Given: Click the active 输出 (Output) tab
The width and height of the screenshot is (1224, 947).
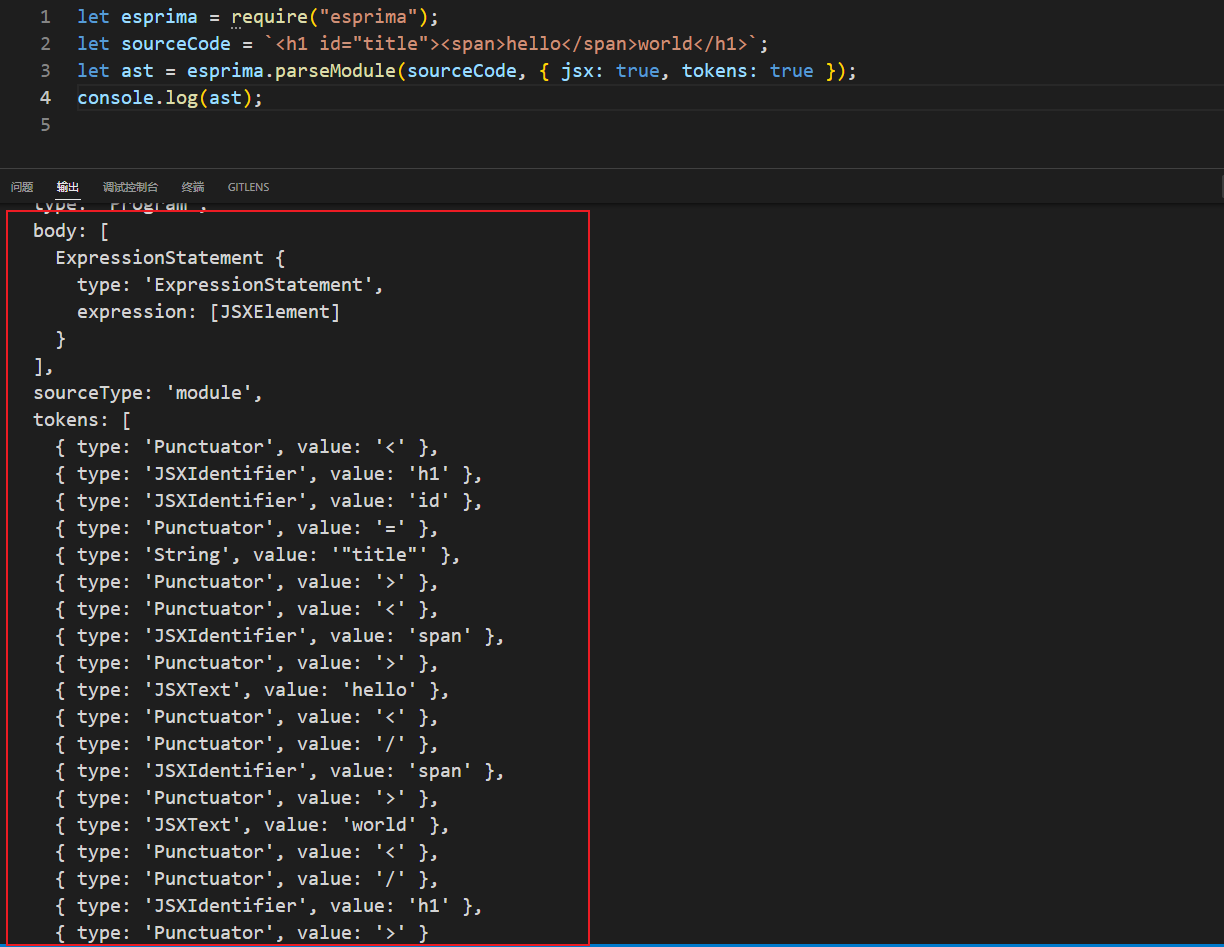Looking at the screenshot, I should click(67, 187).
